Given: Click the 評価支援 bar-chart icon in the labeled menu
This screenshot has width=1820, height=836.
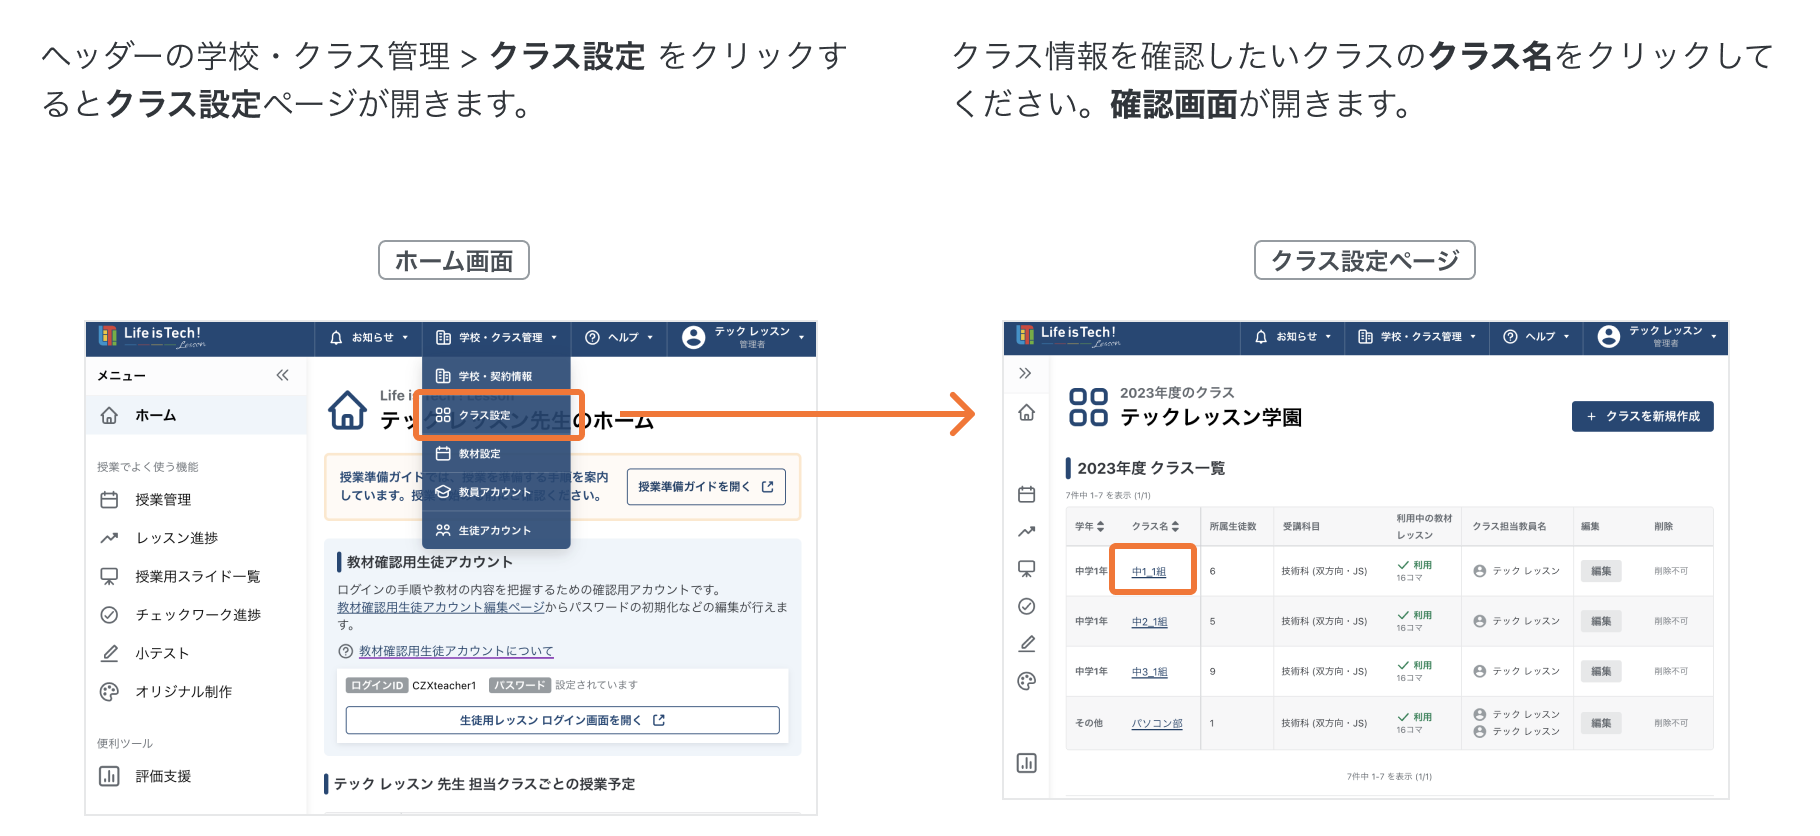Looking at the screenshot, I should click(110, 776).
